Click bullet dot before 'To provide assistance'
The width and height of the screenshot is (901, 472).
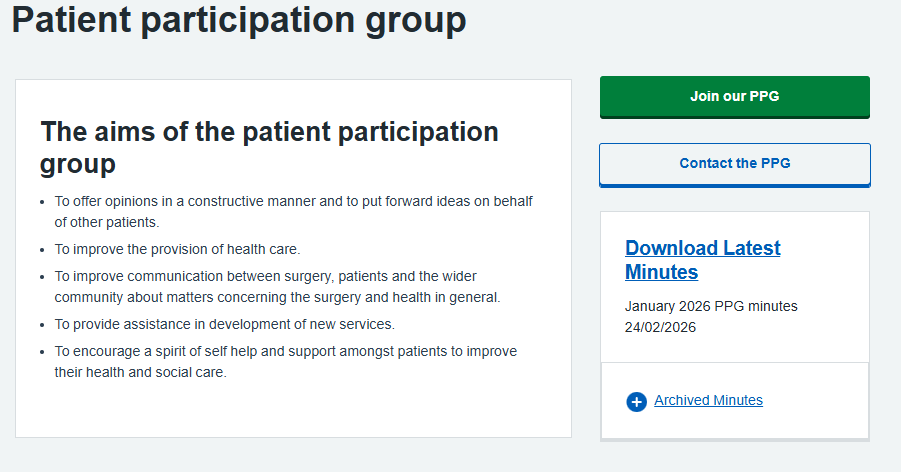click(42, 325)
